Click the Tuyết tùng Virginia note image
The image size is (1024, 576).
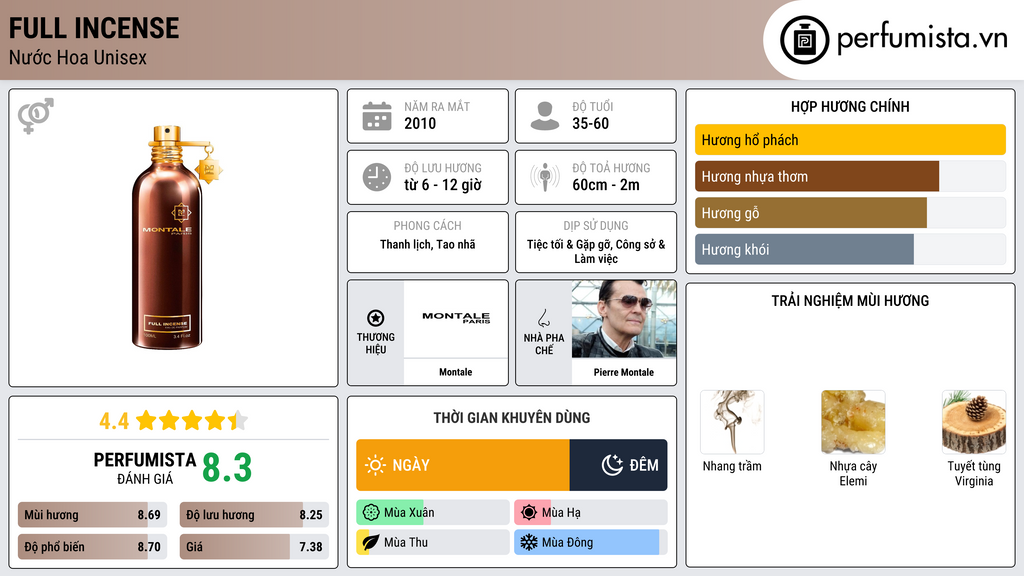point(973,422)
